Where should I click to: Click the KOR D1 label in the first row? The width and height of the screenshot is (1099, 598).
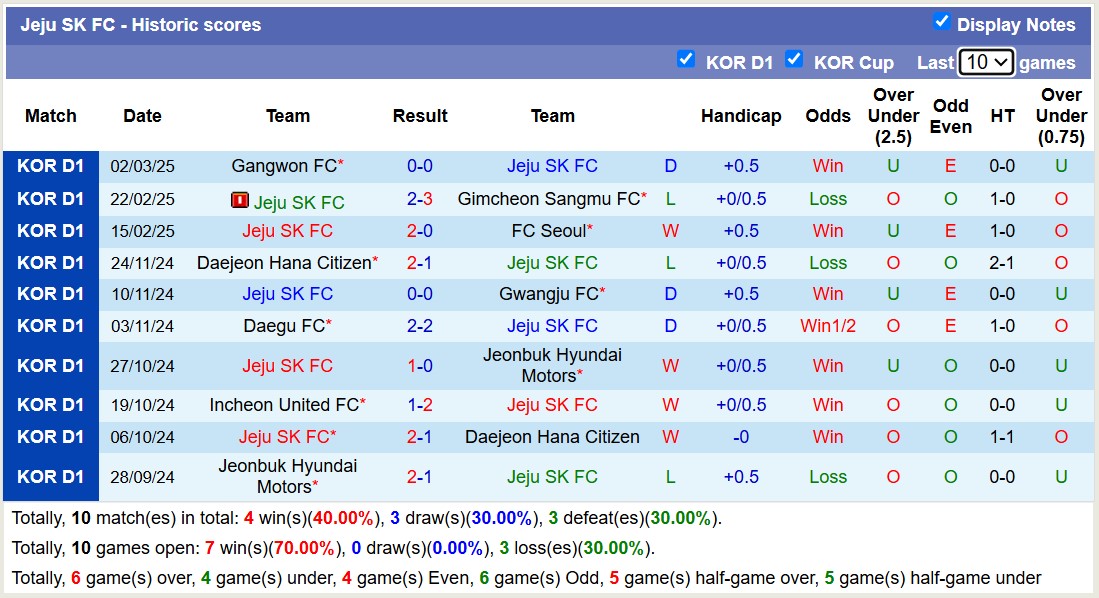51,166
